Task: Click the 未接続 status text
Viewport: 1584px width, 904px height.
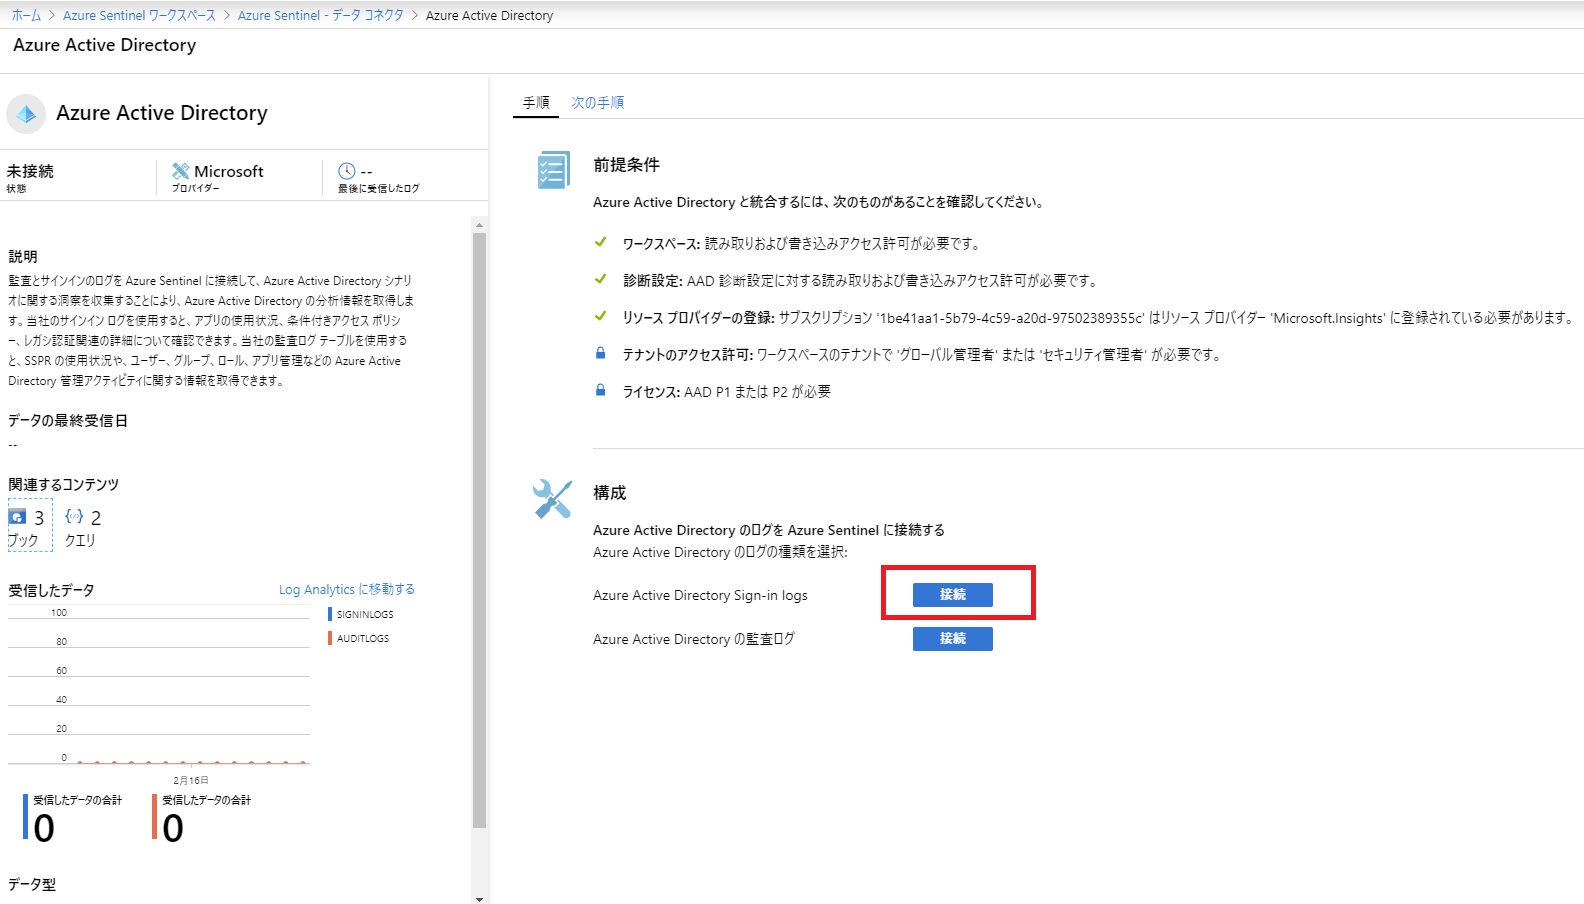Action: click(x=30, y=171)
